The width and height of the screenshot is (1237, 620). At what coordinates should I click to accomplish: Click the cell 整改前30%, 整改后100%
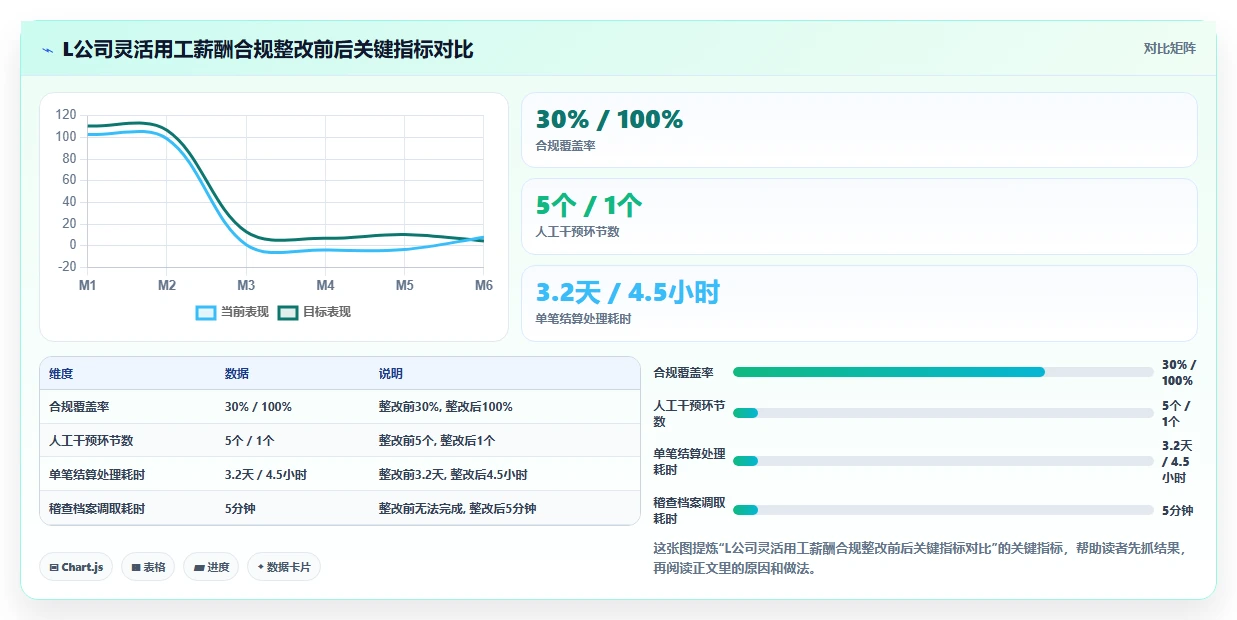[x=445, y=407]
